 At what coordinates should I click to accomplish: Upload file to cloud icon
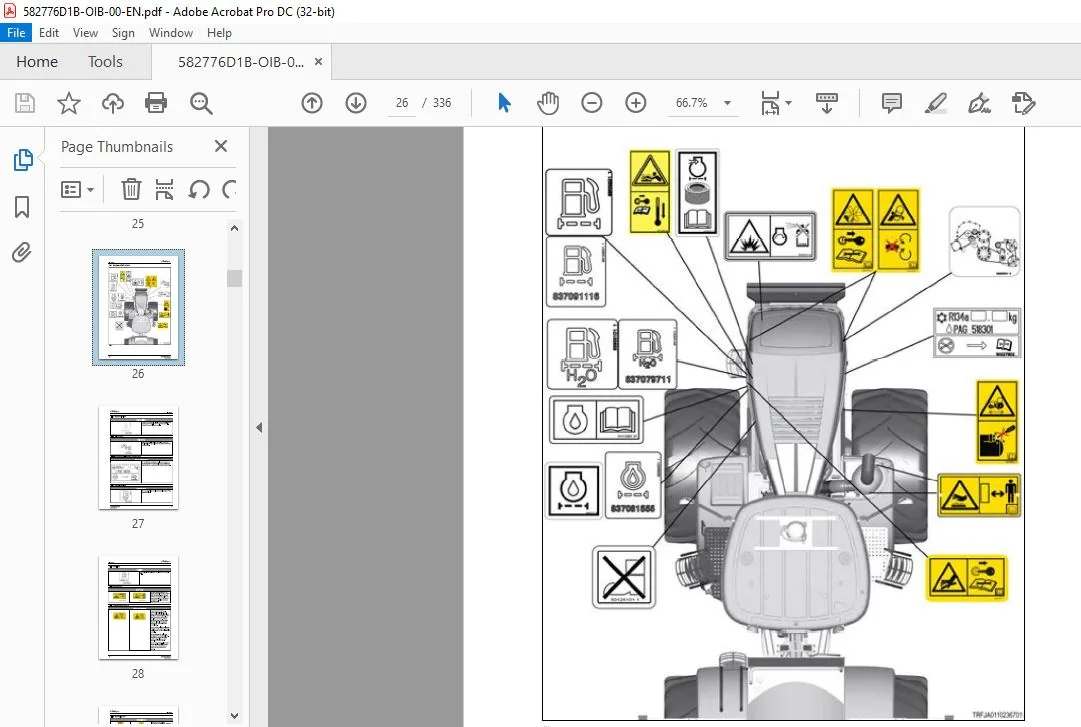point(113,103)
